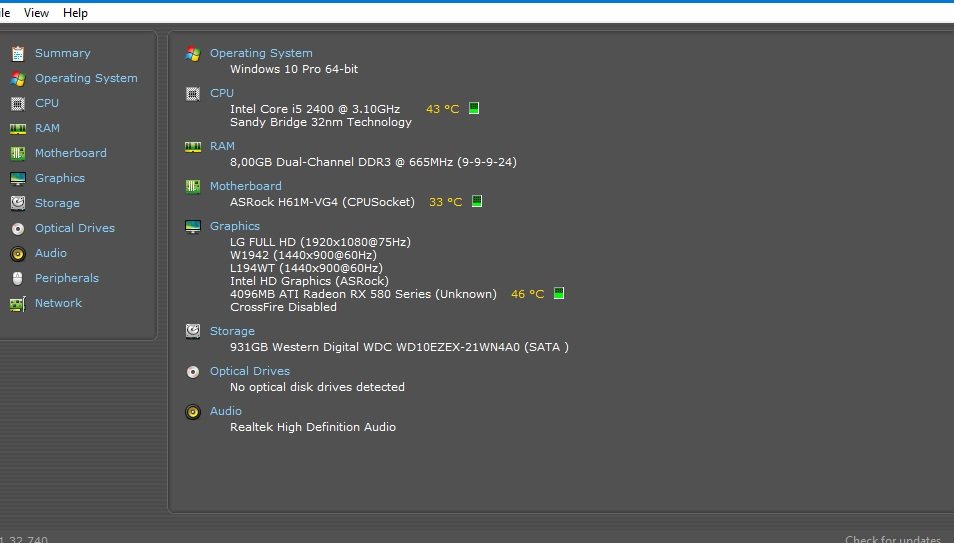
Task: Click the Motherboard heading link in summary
Action: coord(246,186)
